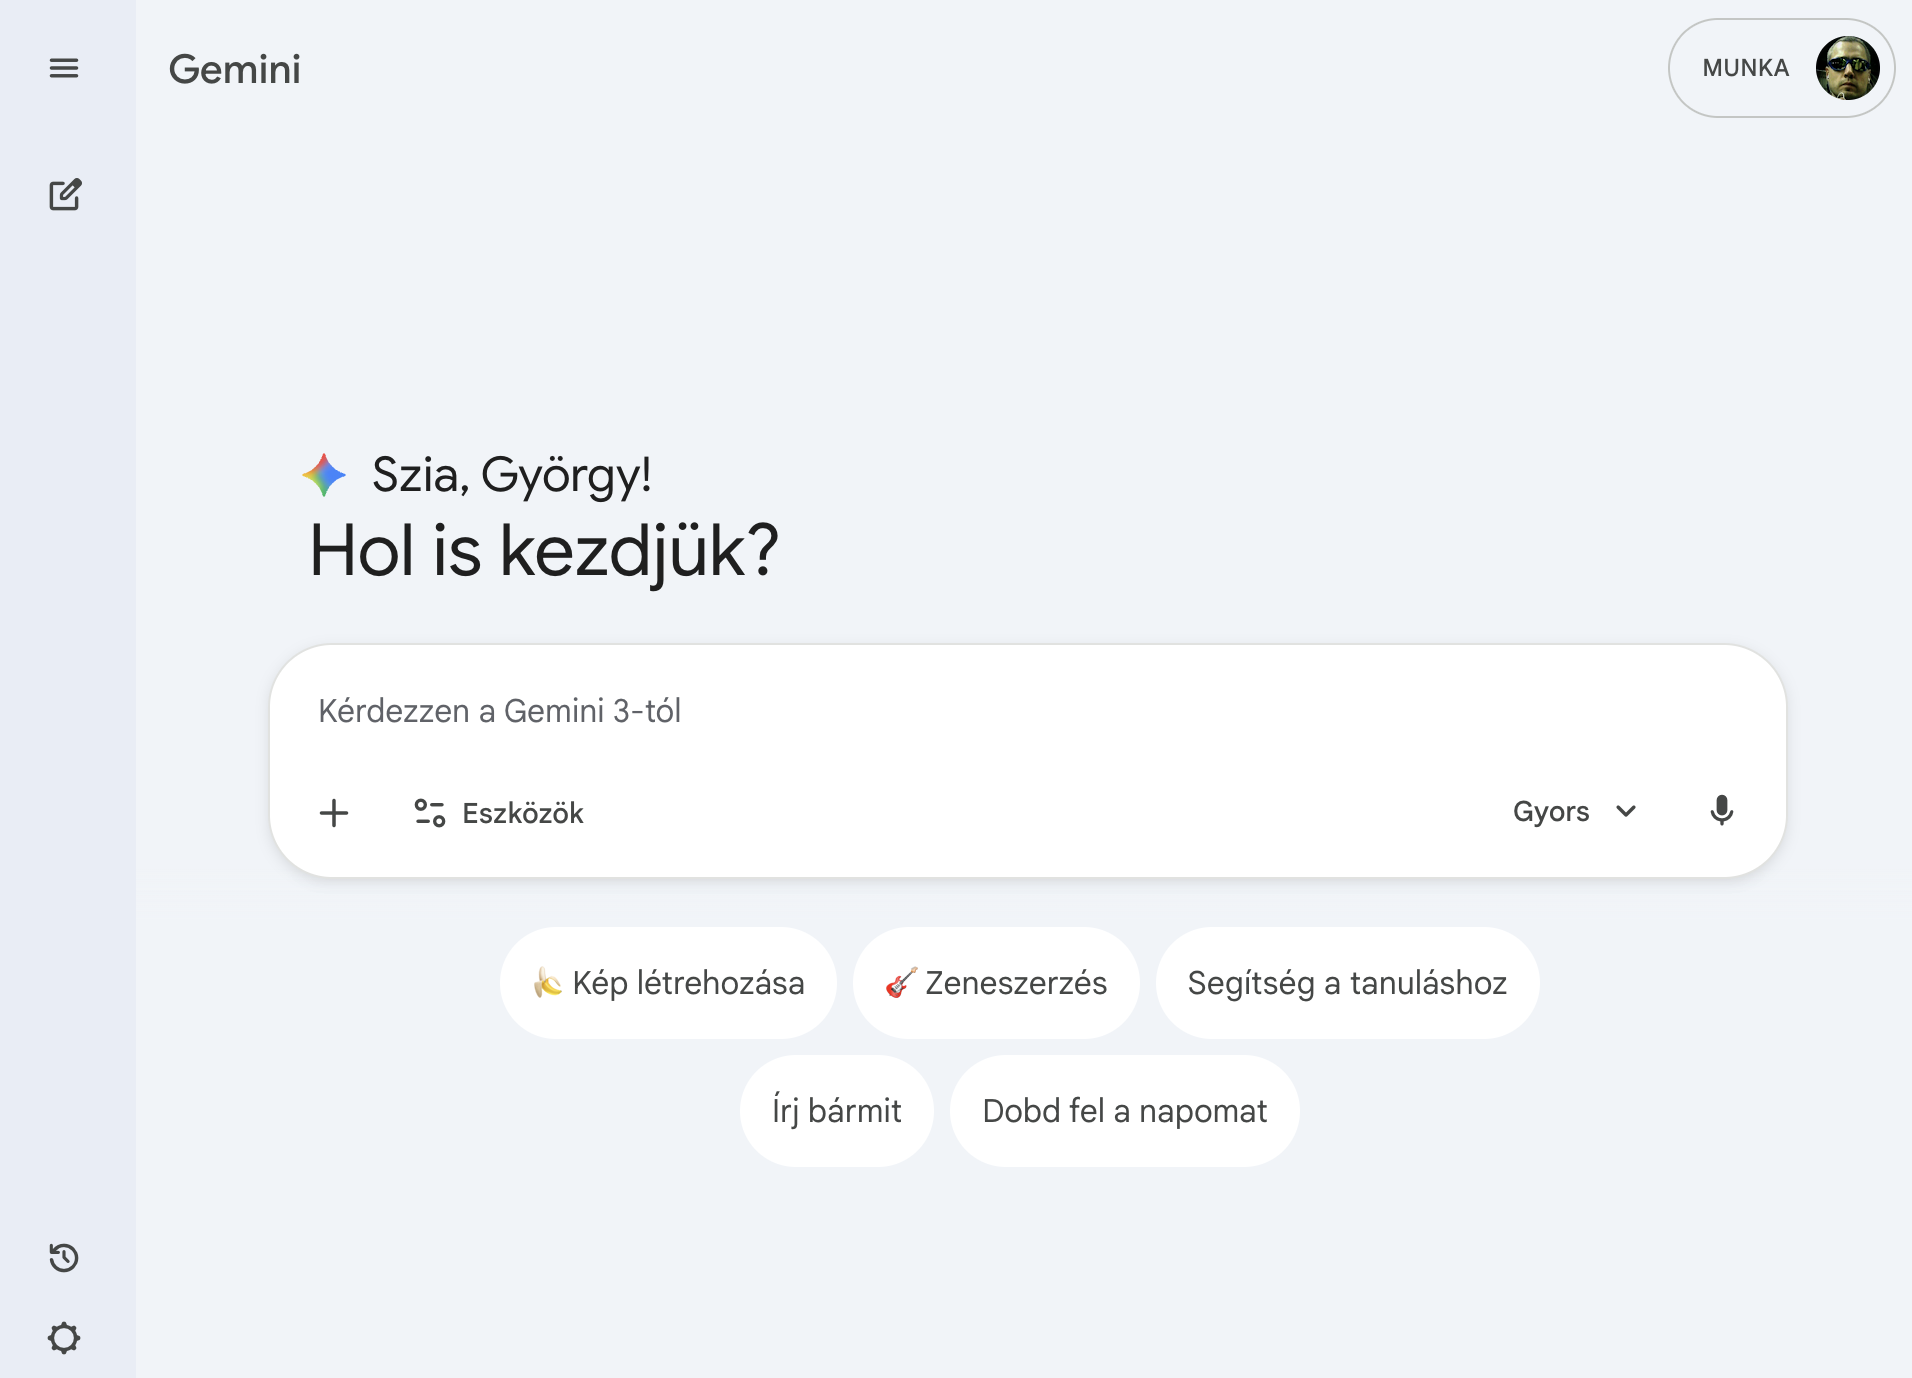Select the Kép létrehozása suggestion chip
1912x1378 pixels.
[x=668, y=983]
